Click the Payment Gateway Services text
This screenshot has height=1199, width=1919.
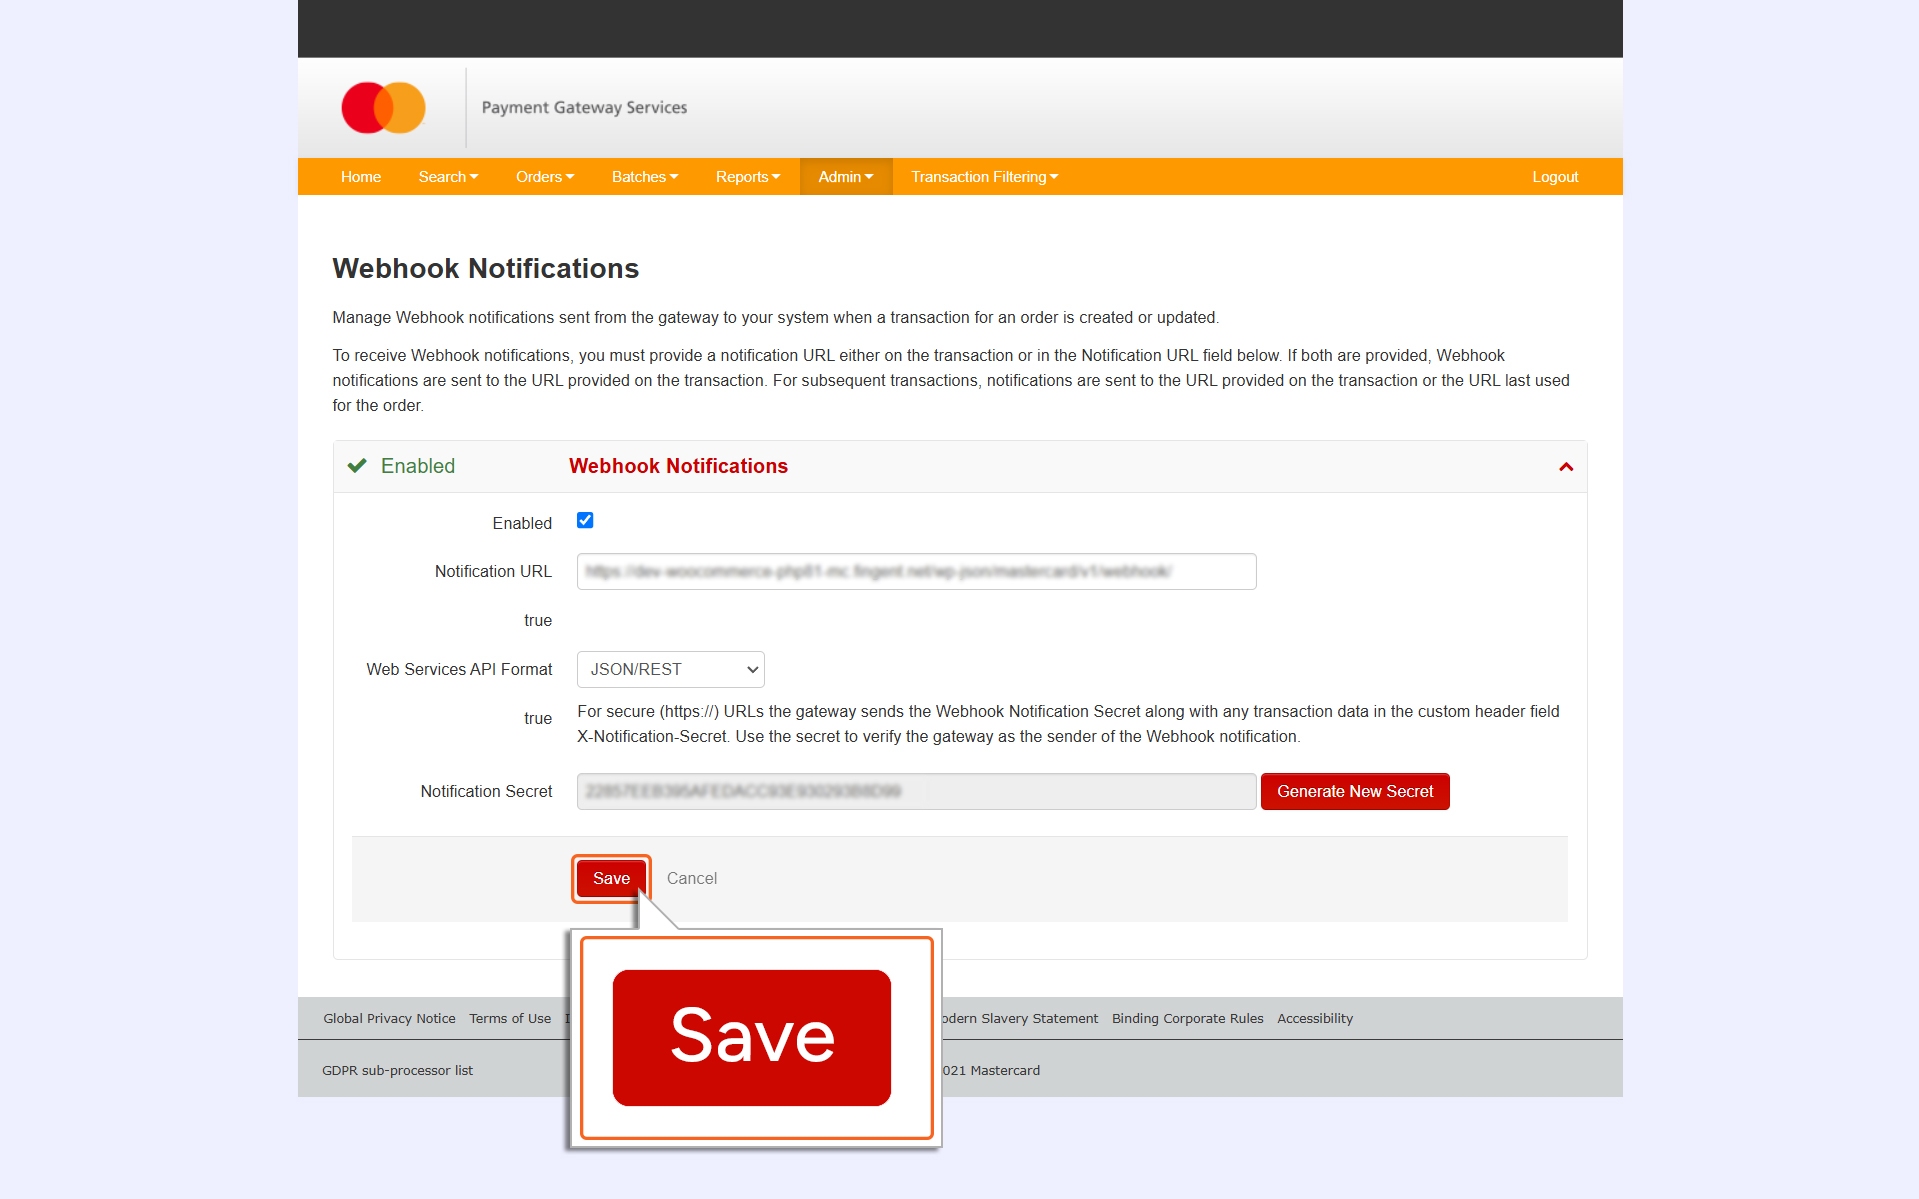pos(584,108)
